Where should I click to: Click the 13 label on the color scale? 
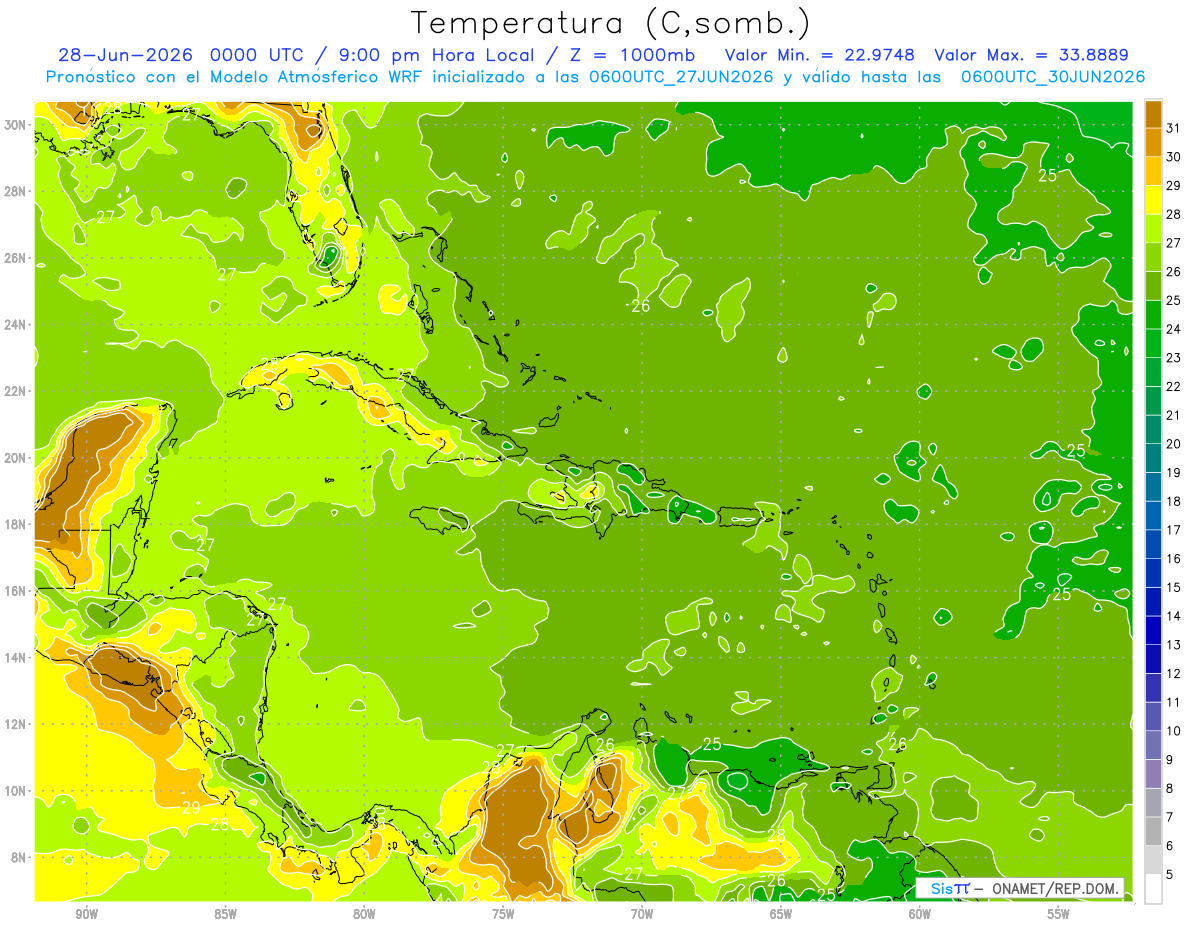click(1174, 645)
